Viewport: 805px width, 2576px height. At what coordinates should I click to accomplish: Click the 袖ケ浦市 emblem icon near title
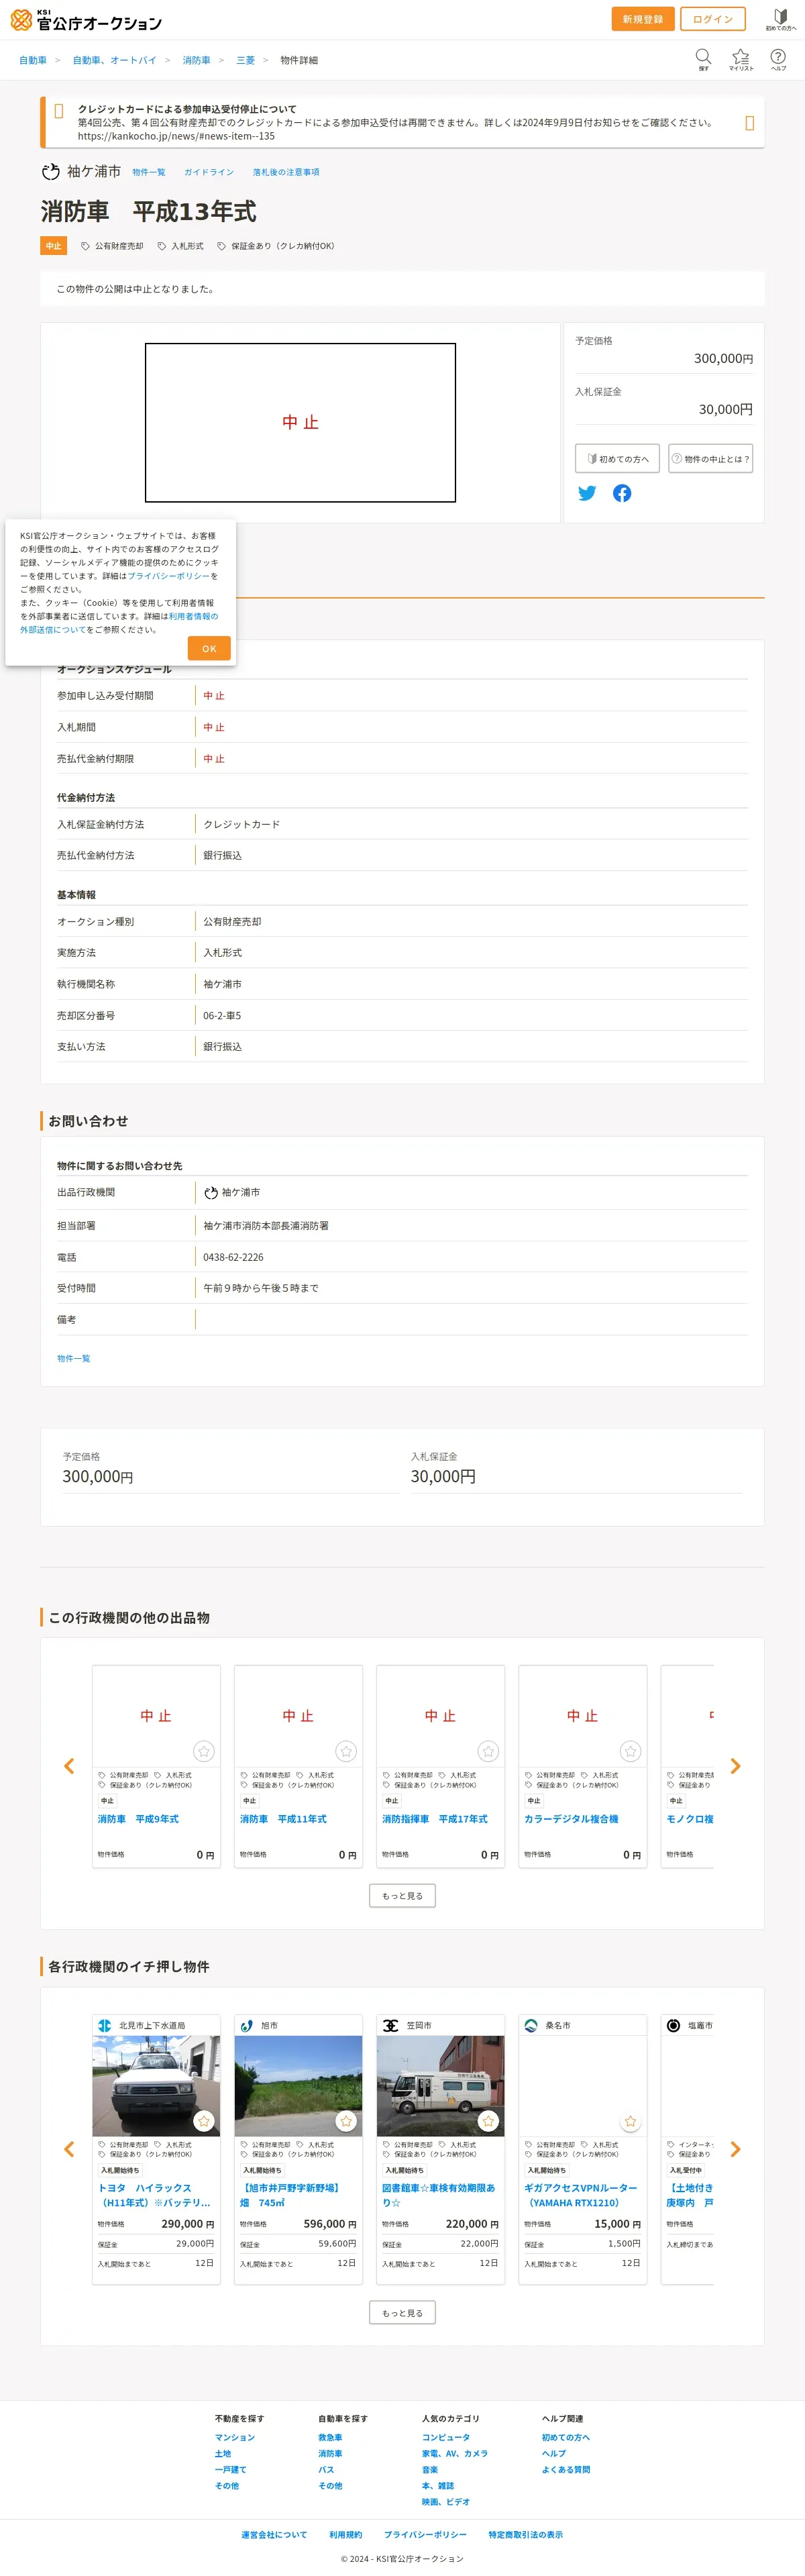pyautogui.click(x=51, y=172)
